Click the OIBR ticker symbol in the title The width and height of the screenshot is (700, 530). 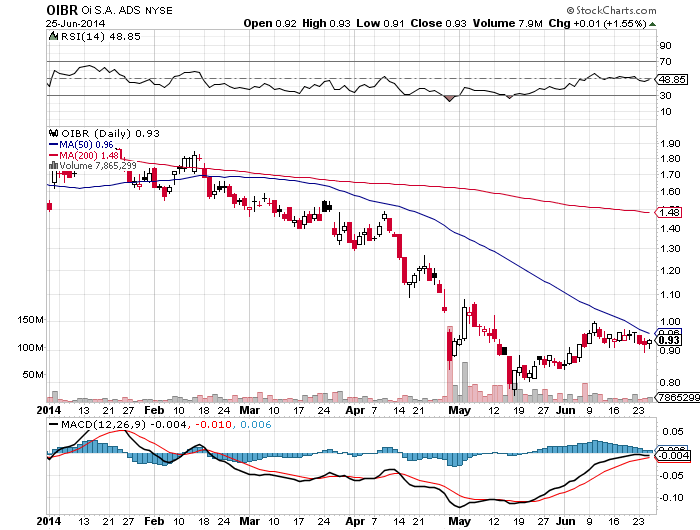[62, 10]
